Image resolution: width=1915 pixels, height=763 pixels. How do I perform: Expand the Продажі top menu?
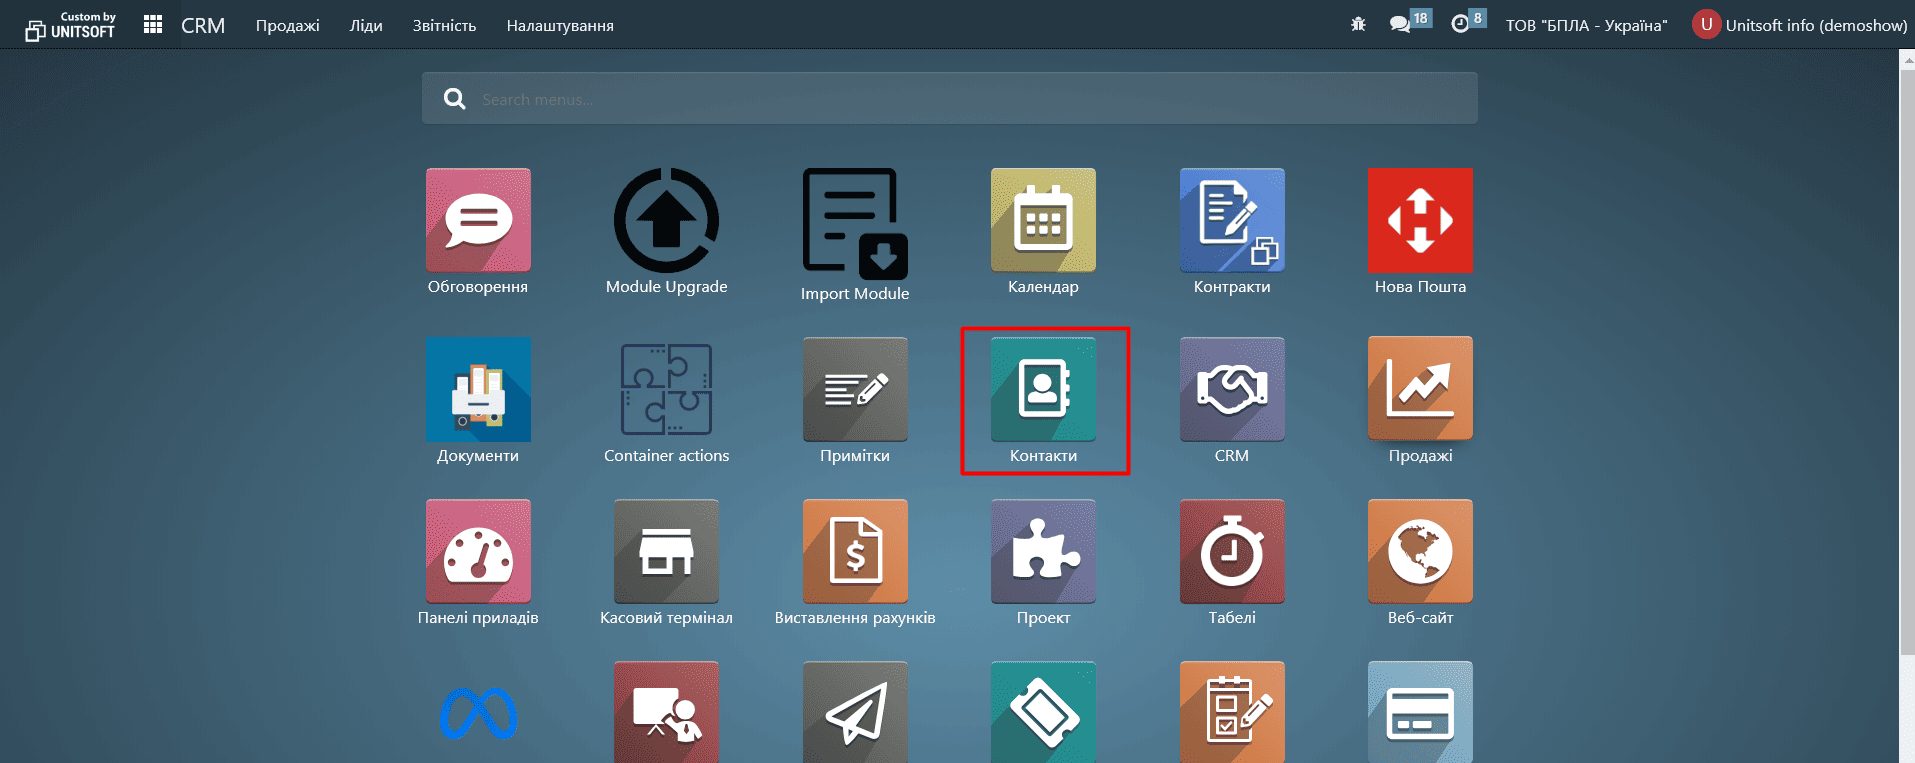point(287,26)
